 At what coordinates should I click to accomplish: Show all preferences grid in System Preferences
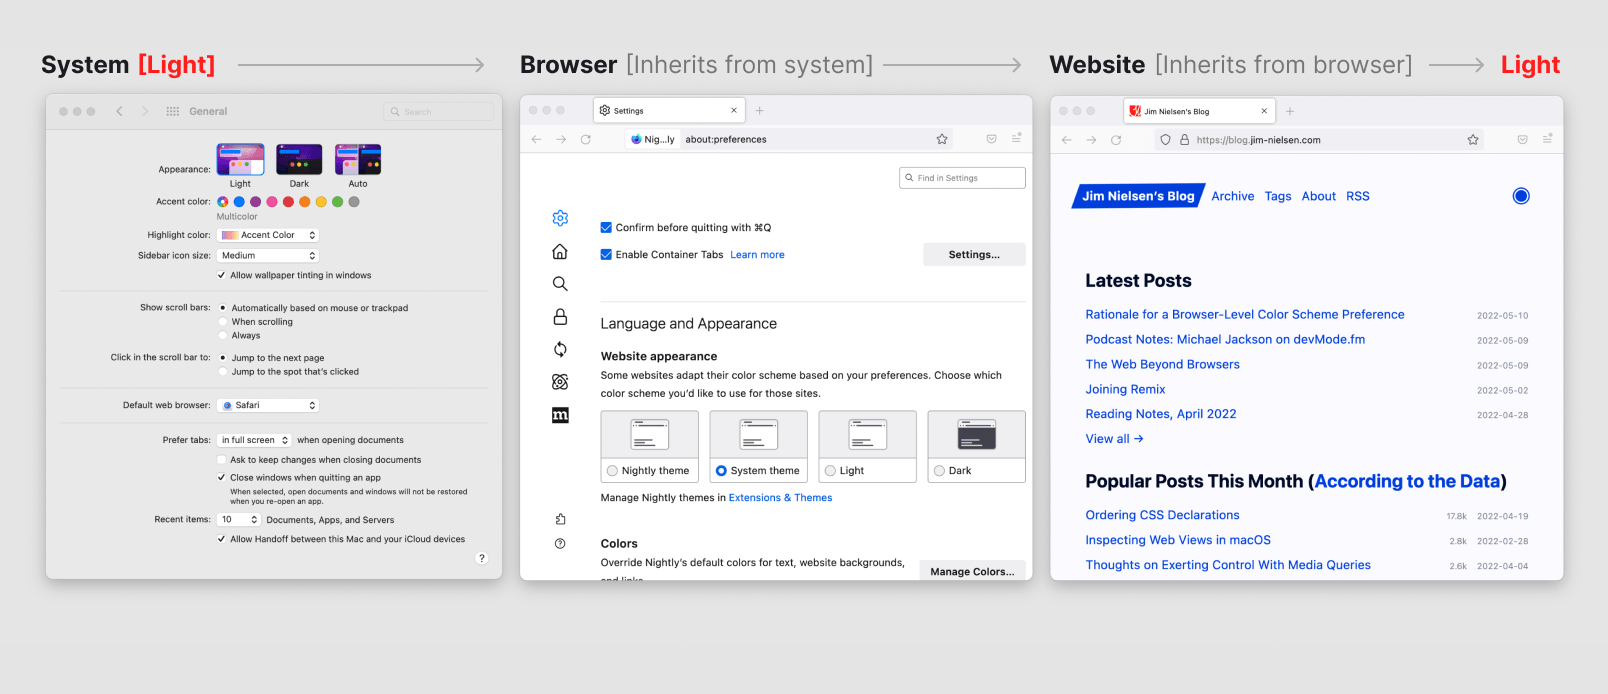click(x=173, y=111)
